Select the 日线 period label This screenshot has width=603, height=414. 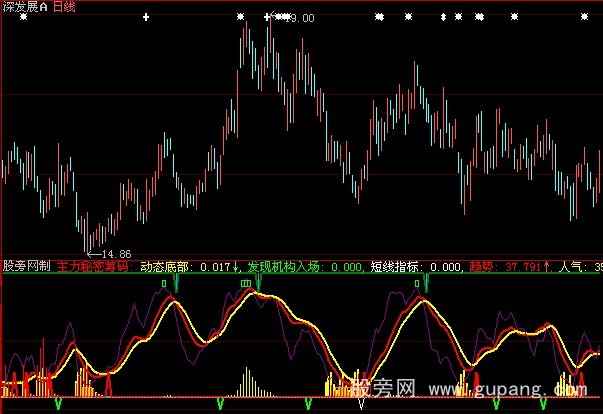[x=64, y=7]
